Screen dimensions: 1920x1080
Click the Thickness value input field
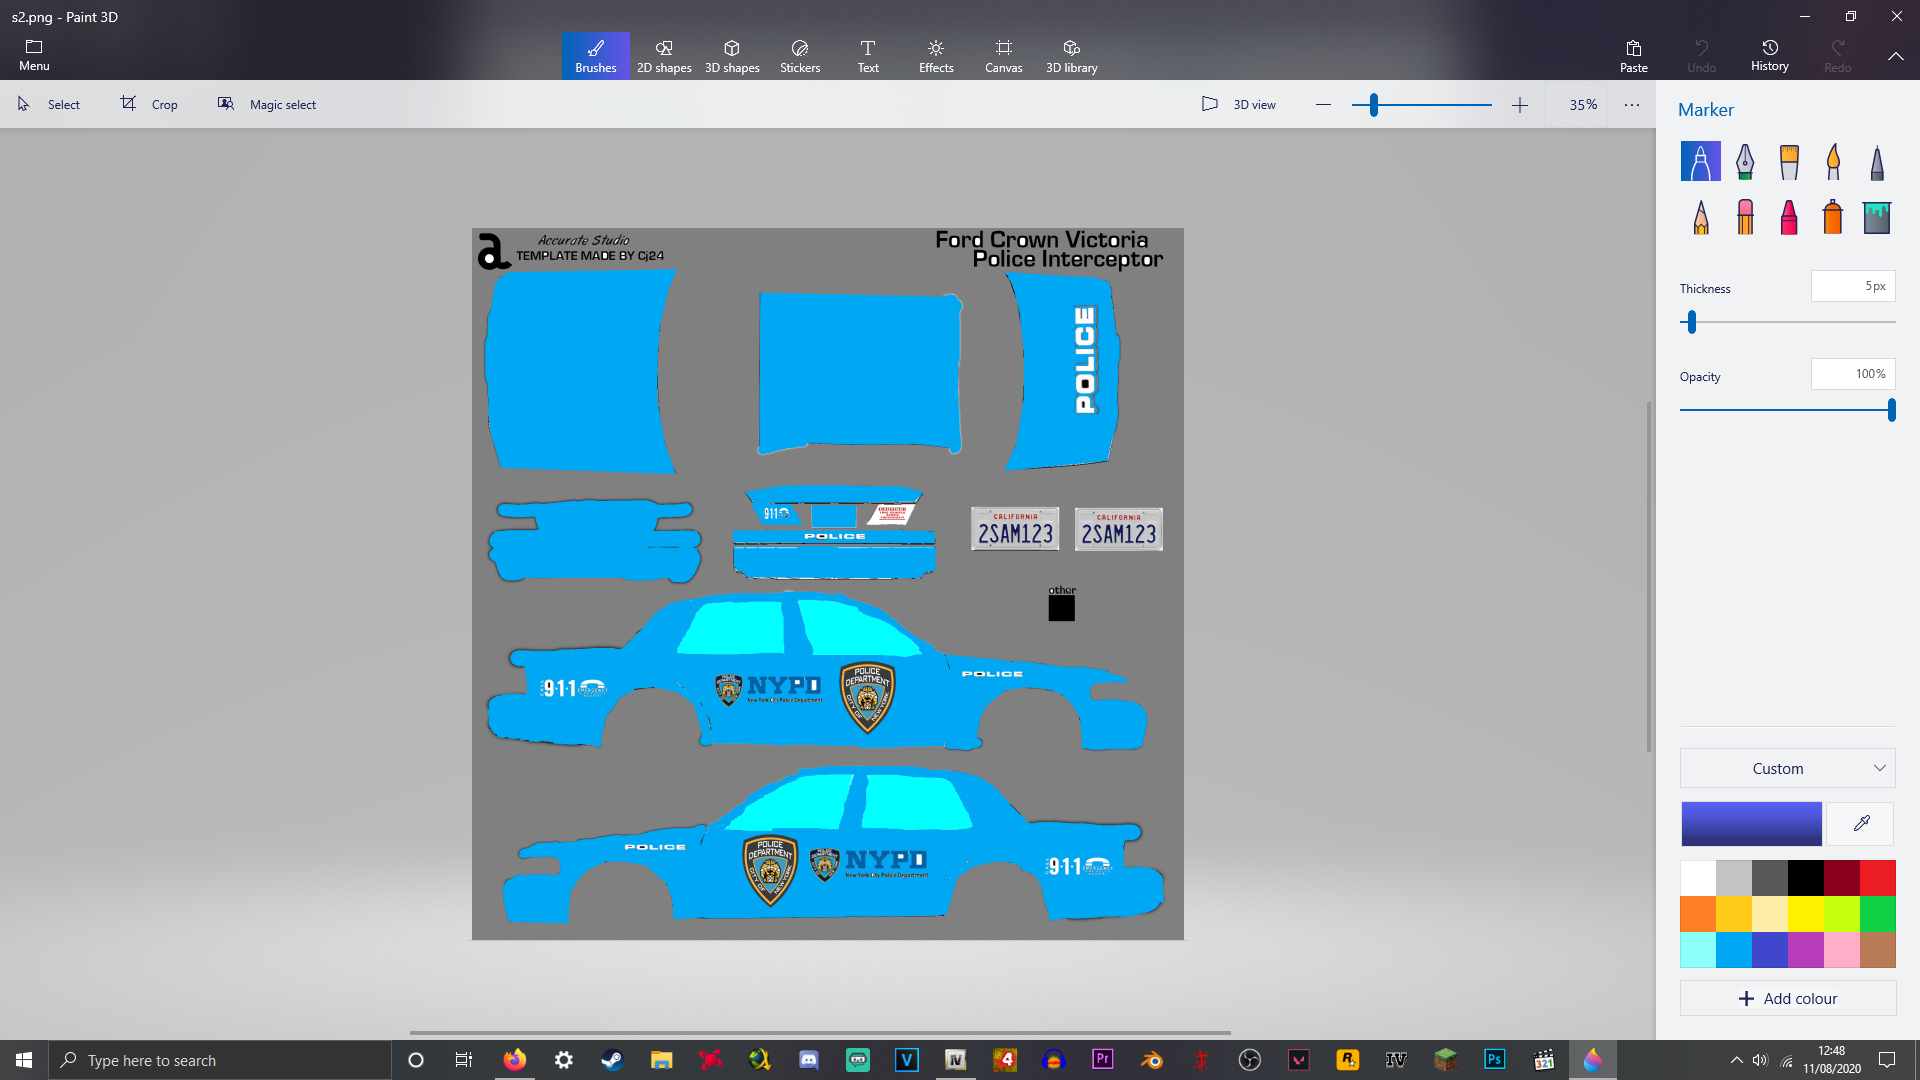1852,286
